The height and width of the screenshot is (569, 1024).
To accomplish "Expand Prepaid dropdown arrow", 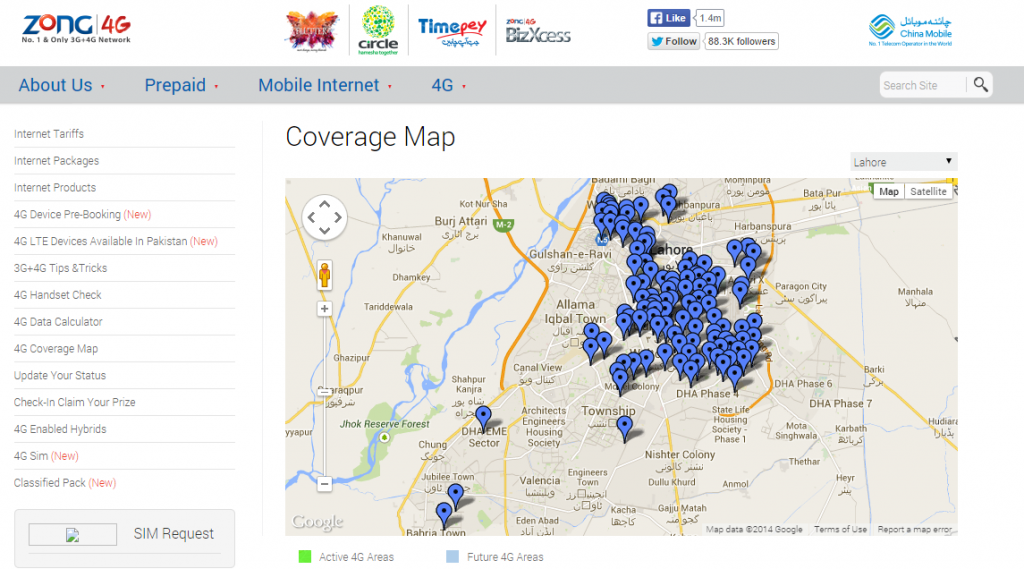I will tap(216, 86).
